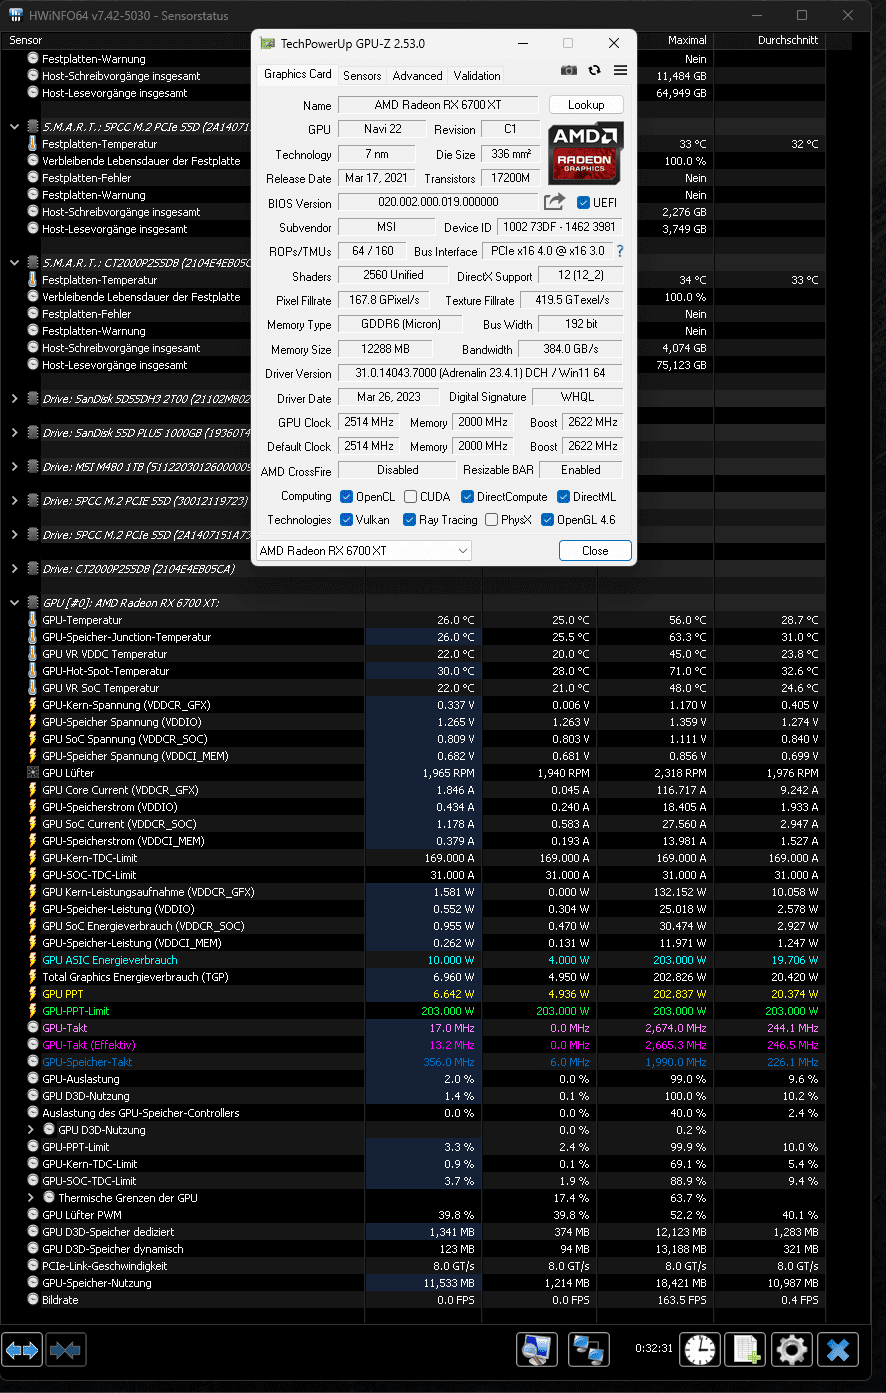Click the blue X close sensors icon

[838, 1350]
